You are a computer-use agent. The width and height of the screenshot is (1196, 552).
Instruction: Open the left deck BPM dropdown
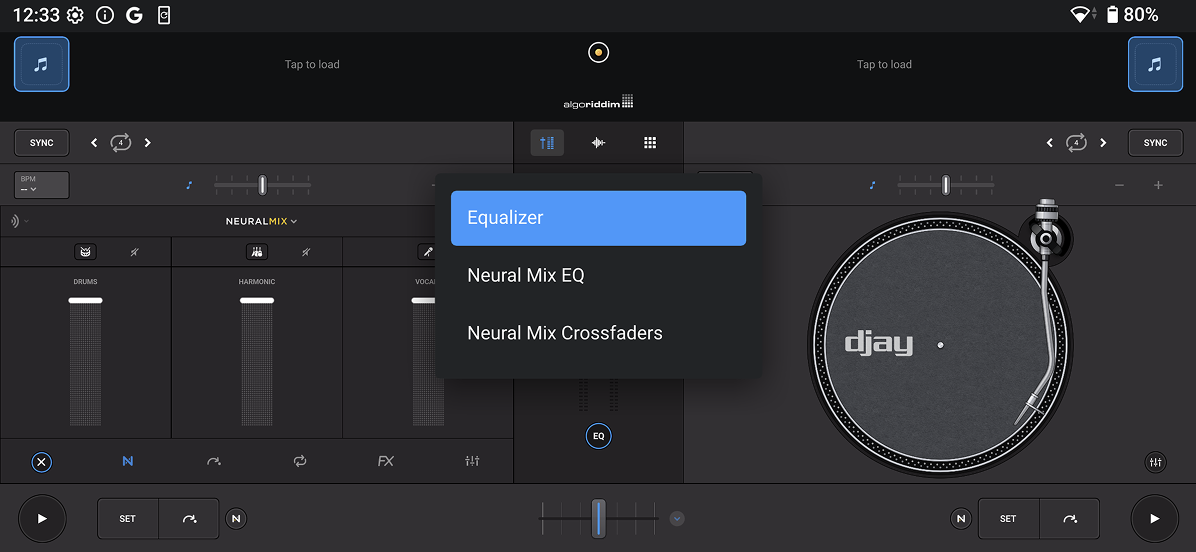pos(42,185)
